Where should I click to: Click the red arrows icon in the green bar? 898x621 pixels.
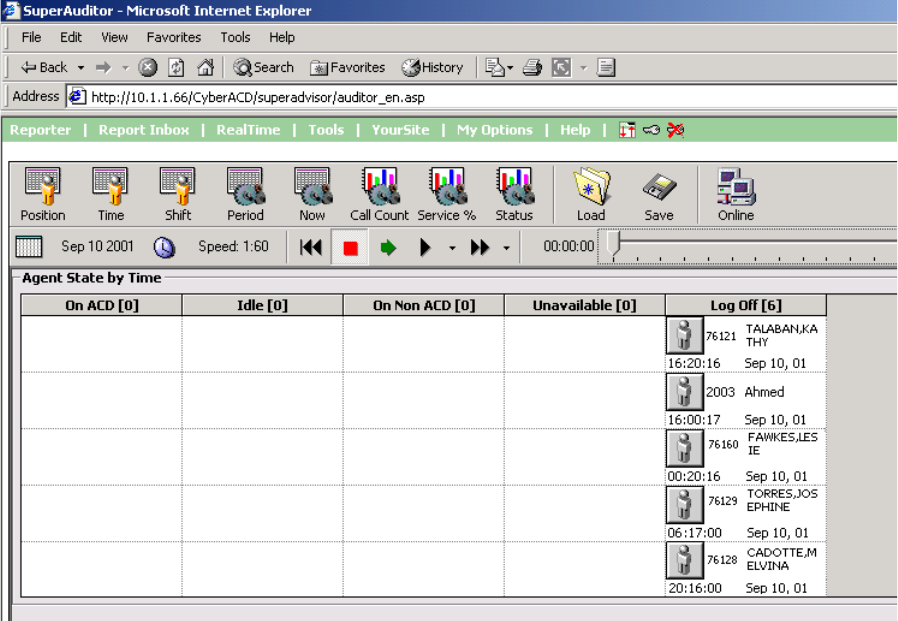point(627,130)
